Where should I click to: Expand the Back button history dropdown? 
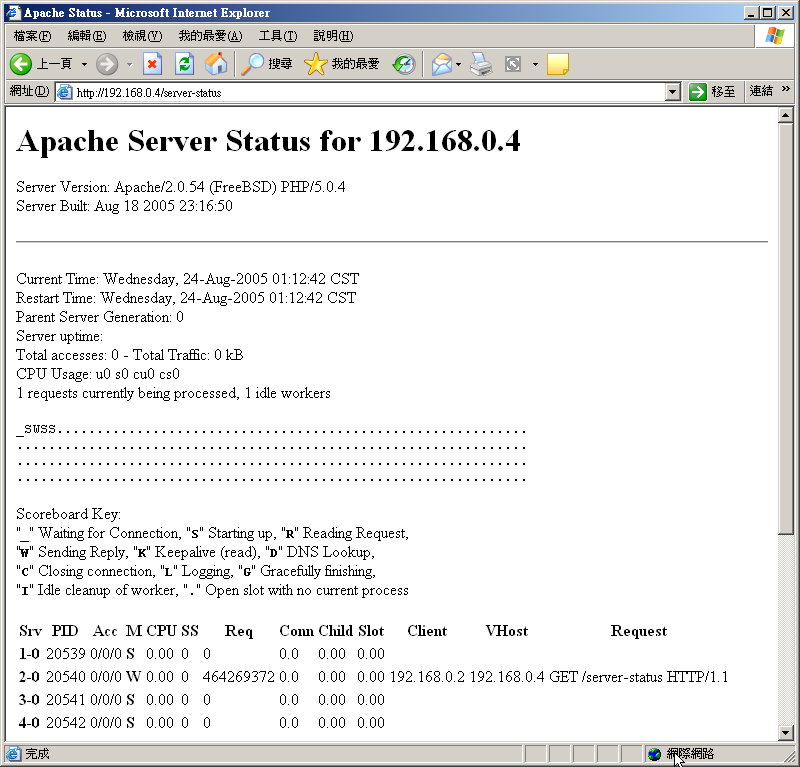click(x=84, y=64)
